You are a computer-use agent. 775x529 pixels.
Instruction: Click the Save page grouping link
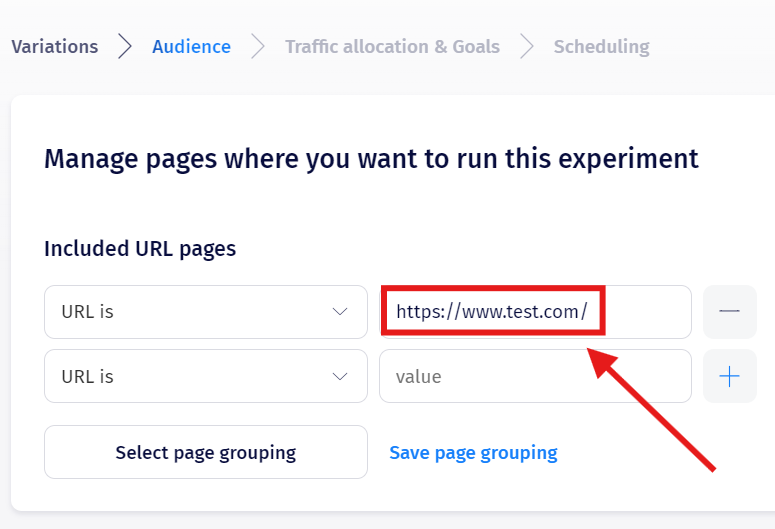tap(473, 453)
